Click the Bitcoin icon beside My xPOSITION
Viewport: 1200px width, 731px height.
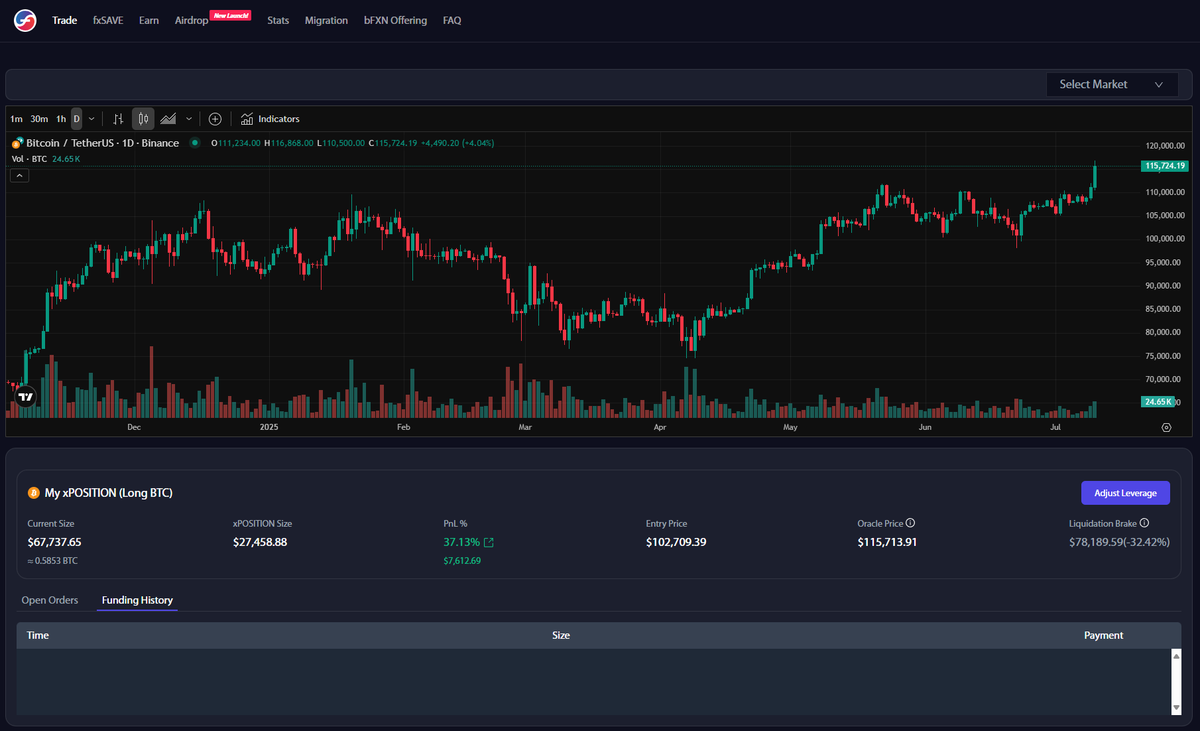click(x=35, y=493)
